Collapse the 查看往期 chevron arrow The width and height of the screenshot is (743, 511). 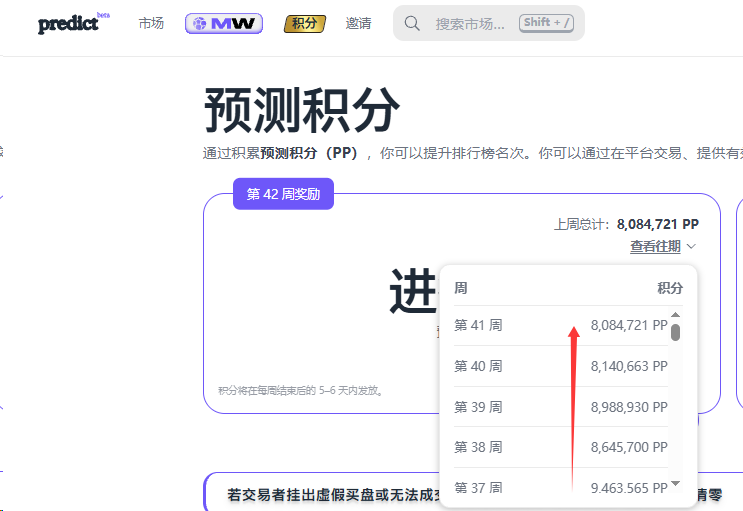click(x=691, y=246)
